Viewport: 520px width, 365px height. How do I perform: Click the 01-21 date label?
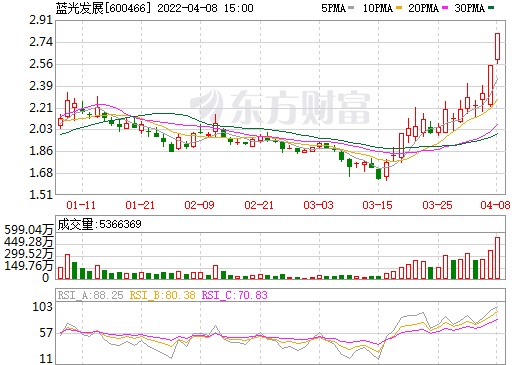[140, 205]
